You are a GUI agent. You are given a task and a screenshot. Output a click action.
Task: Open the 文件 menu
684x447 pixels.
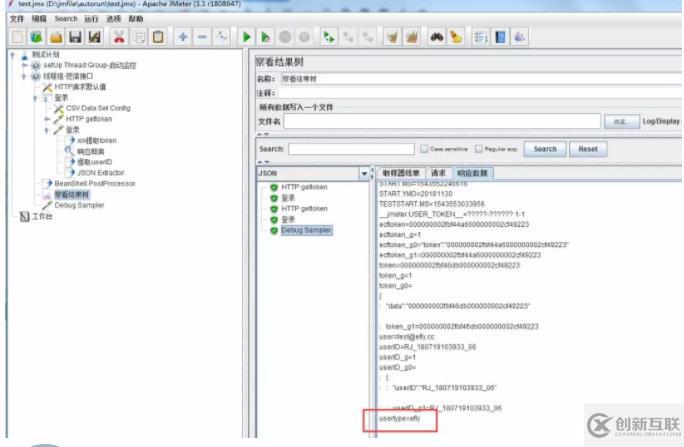(17, 19)
